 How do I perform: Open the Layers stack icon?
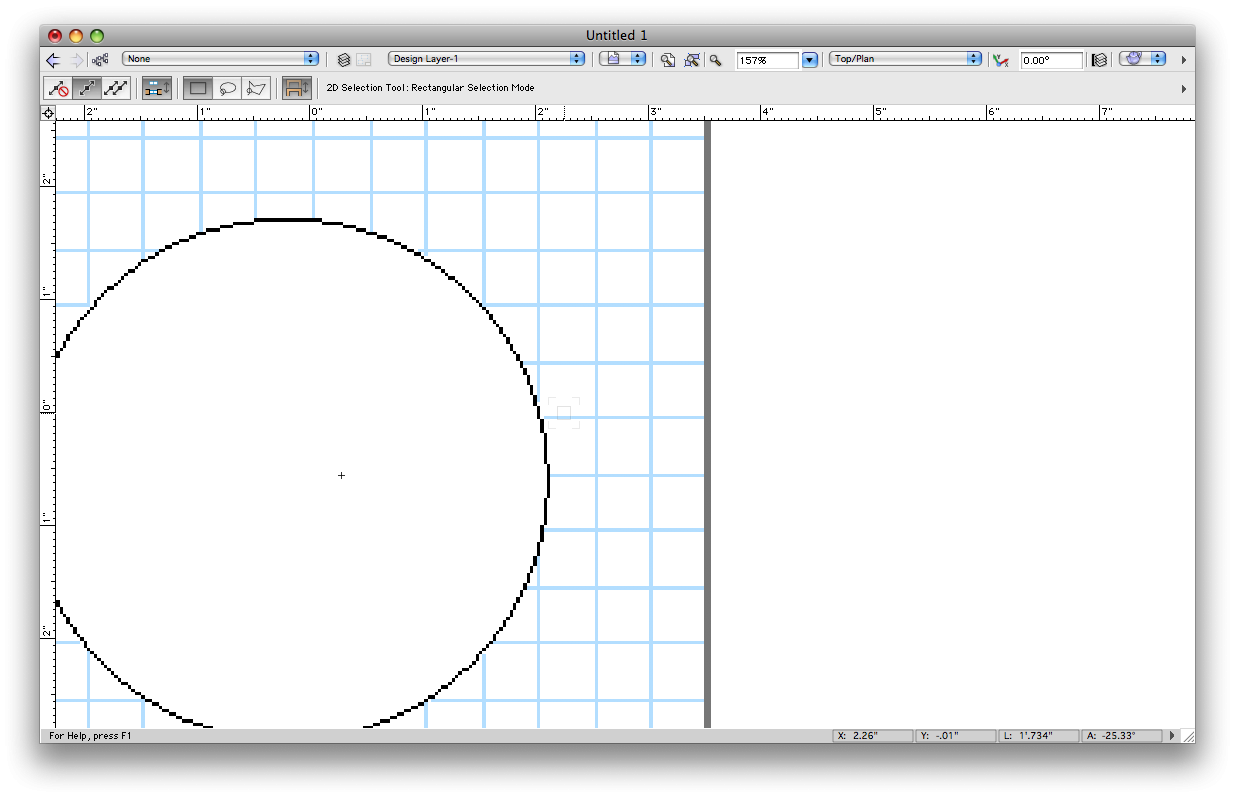344,60
